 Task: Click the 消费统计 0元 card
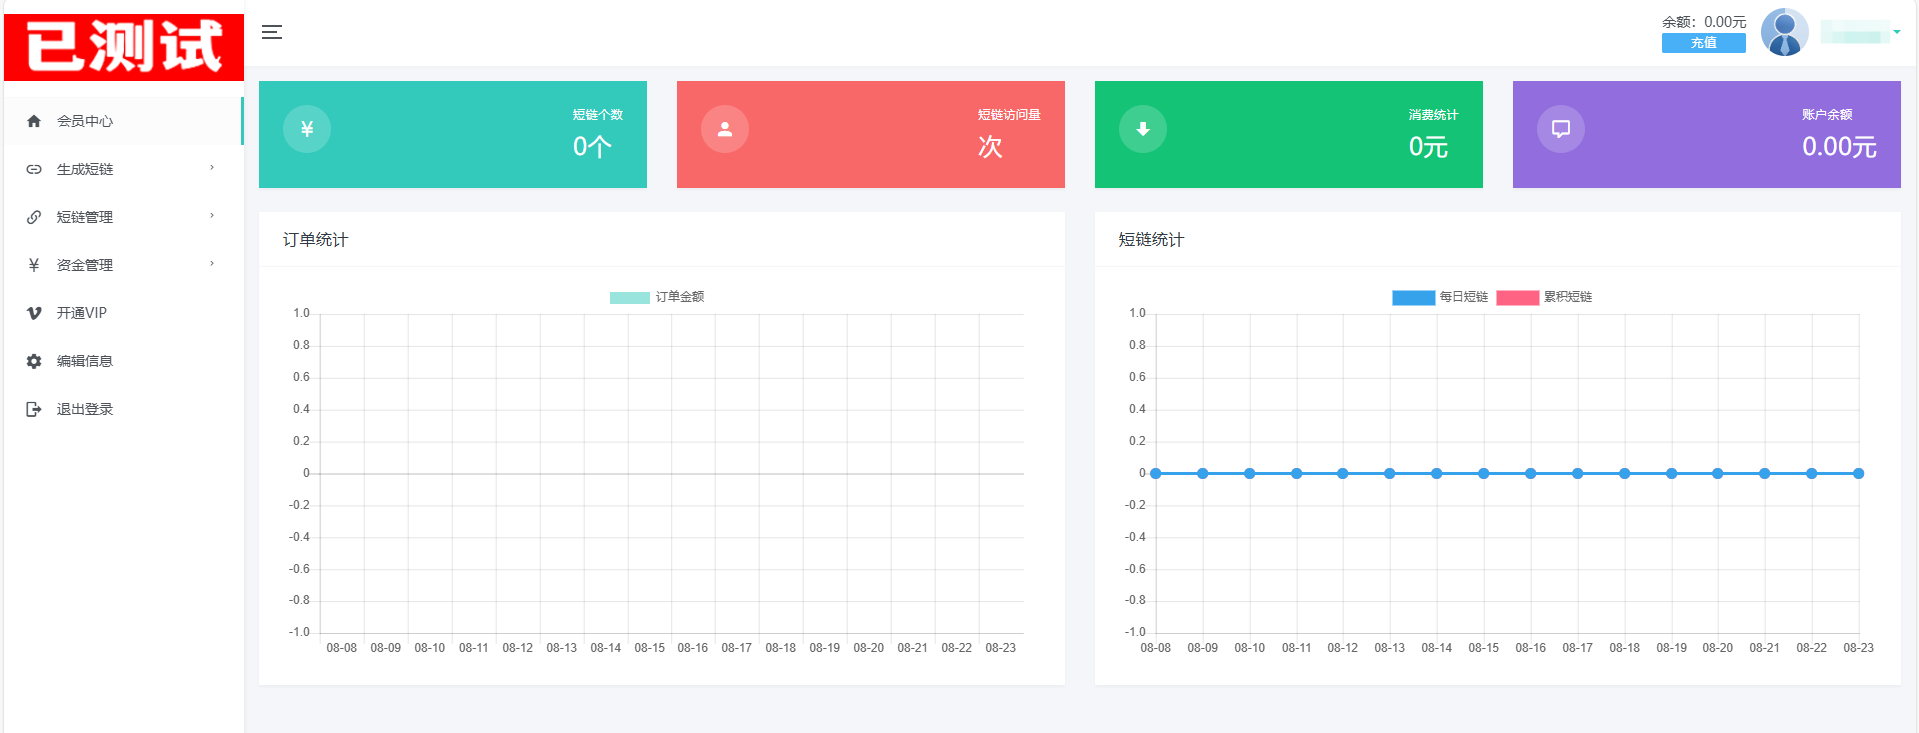coord(1289,134)
